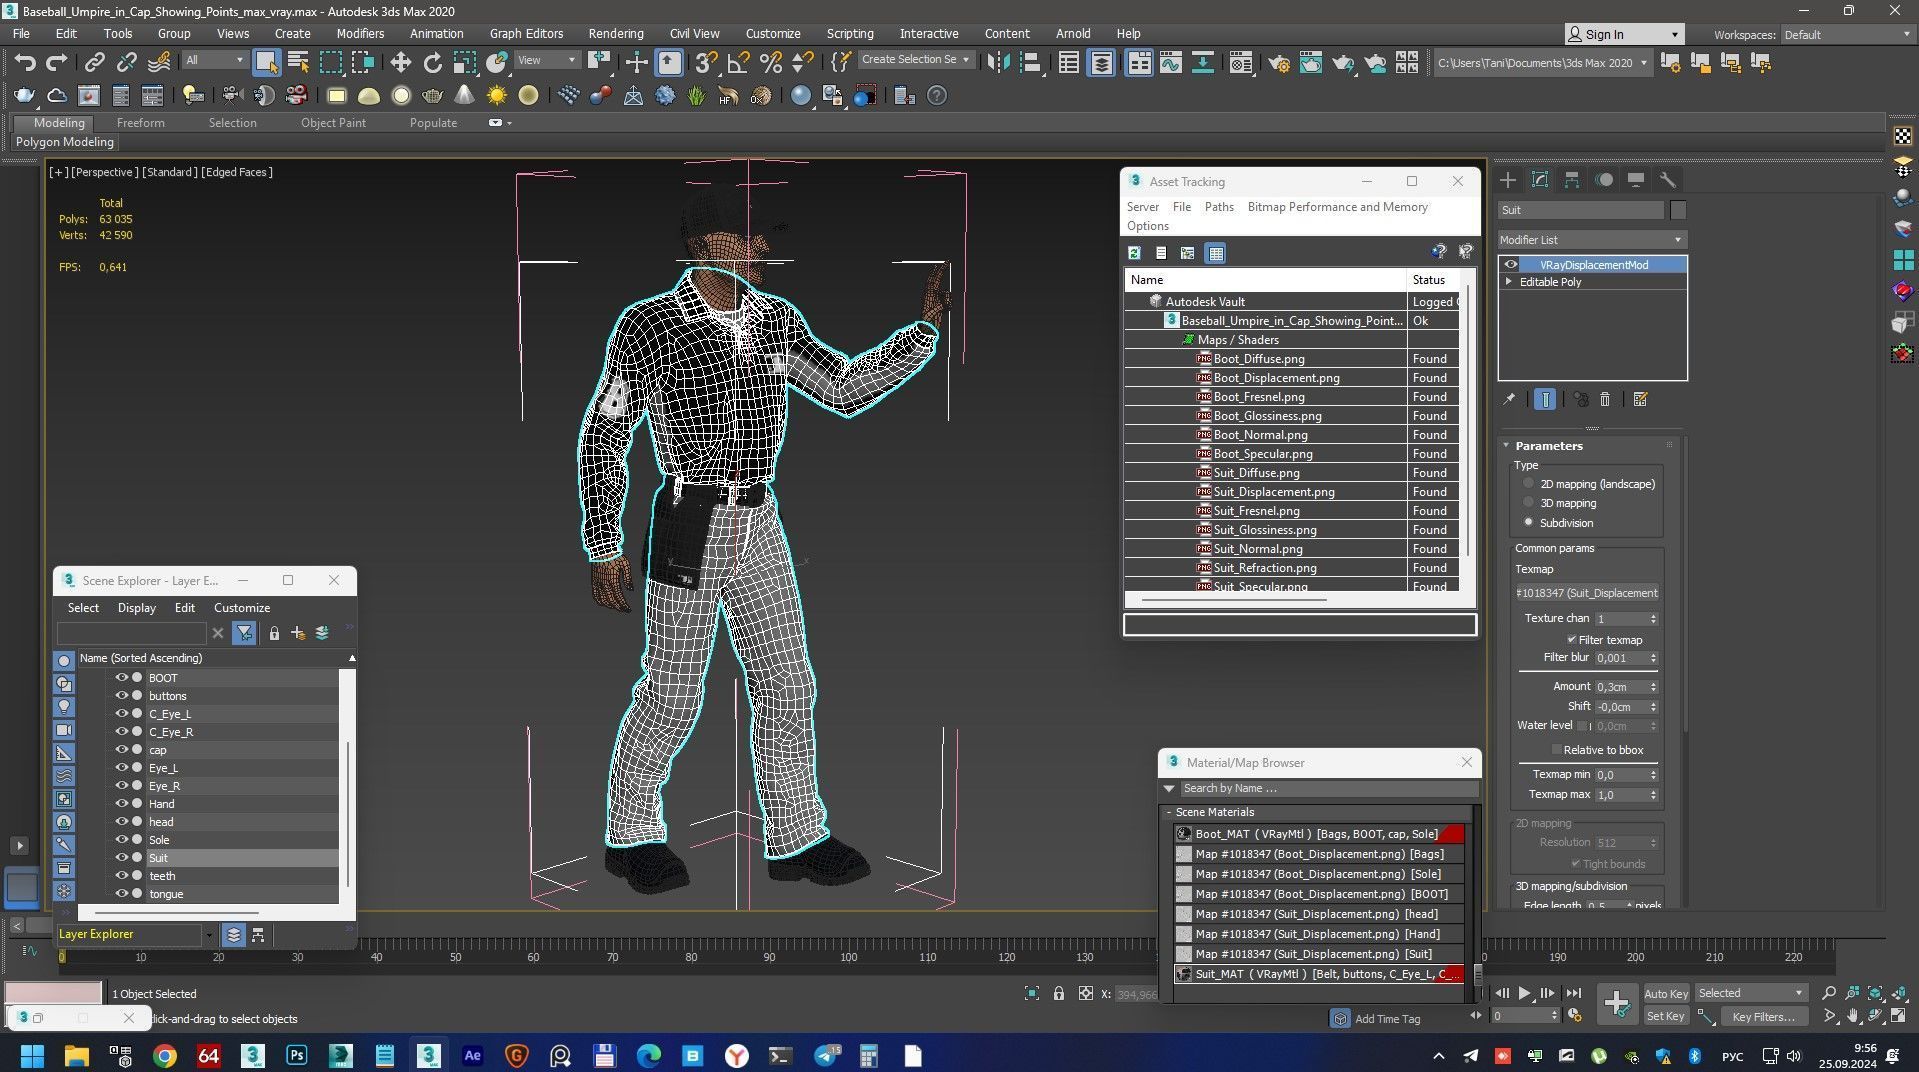The width and height of the screenshot is (1919, 1072).
Task: Open Render Setup teapot icon
Action: 1279,63
